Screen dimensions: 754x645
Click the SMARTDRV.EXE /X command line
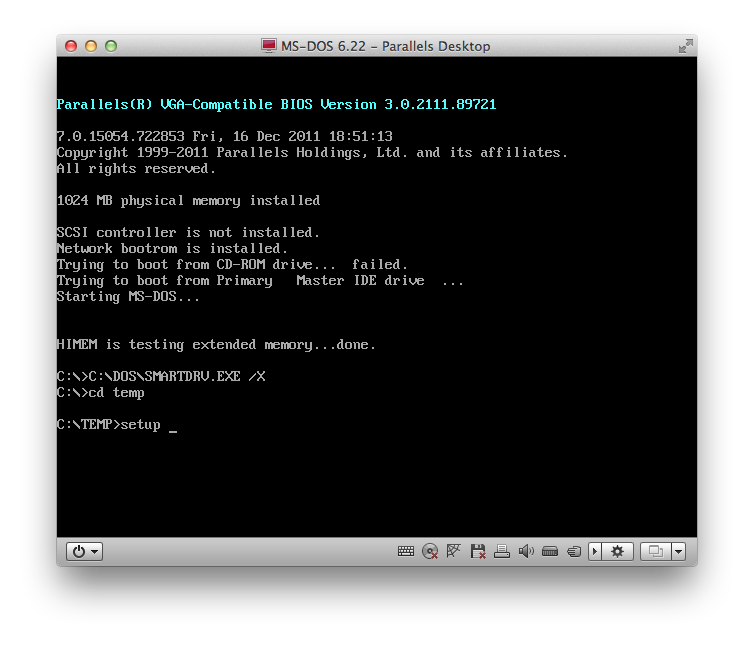point(161,377)
